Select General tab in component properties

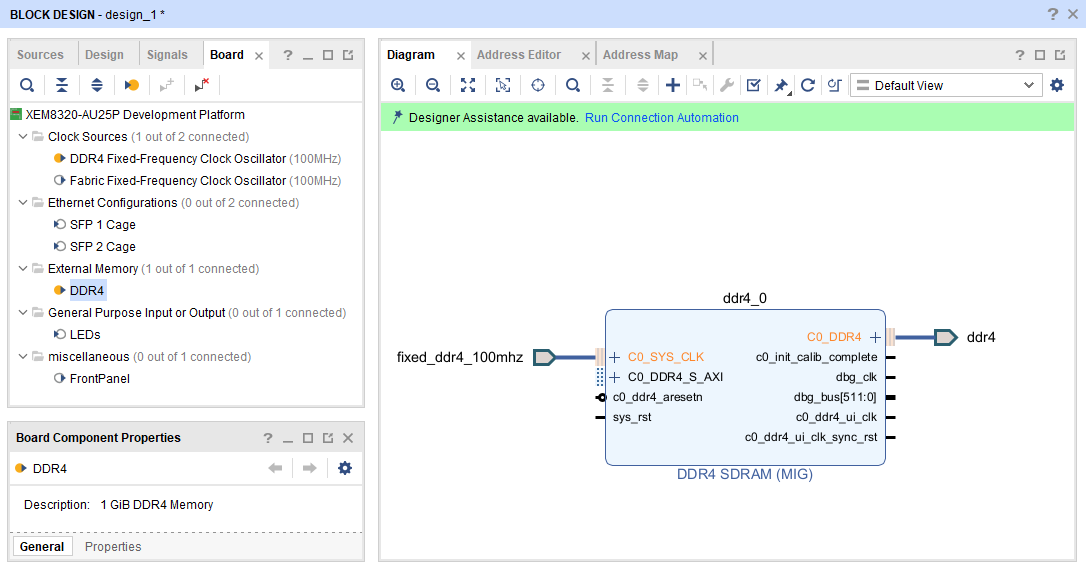(x=42, y=547)
